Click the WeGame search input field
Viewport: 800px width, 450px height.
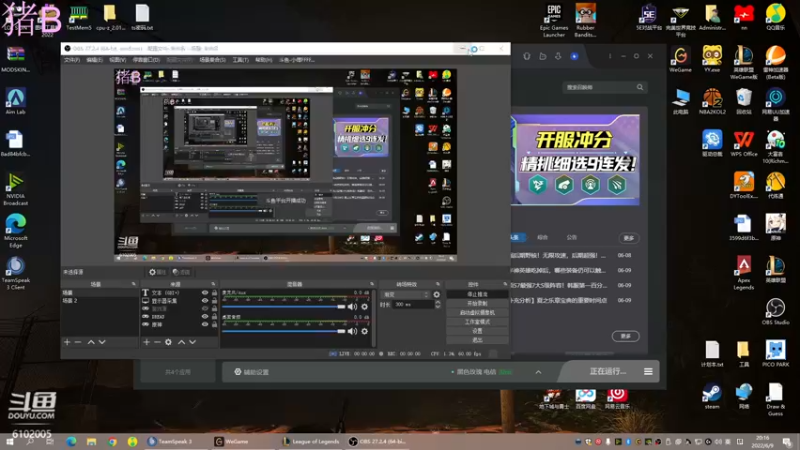599,87
